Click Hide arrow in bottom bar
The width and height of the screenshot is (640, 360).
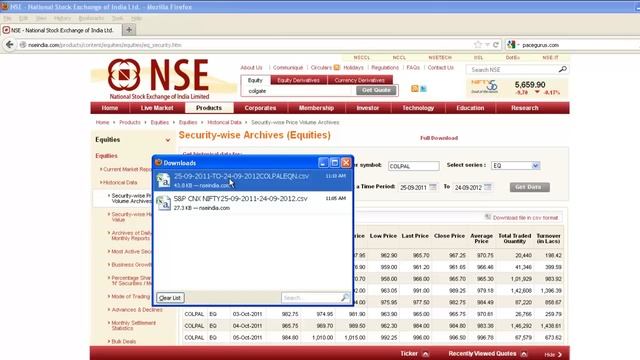[560, 354]
